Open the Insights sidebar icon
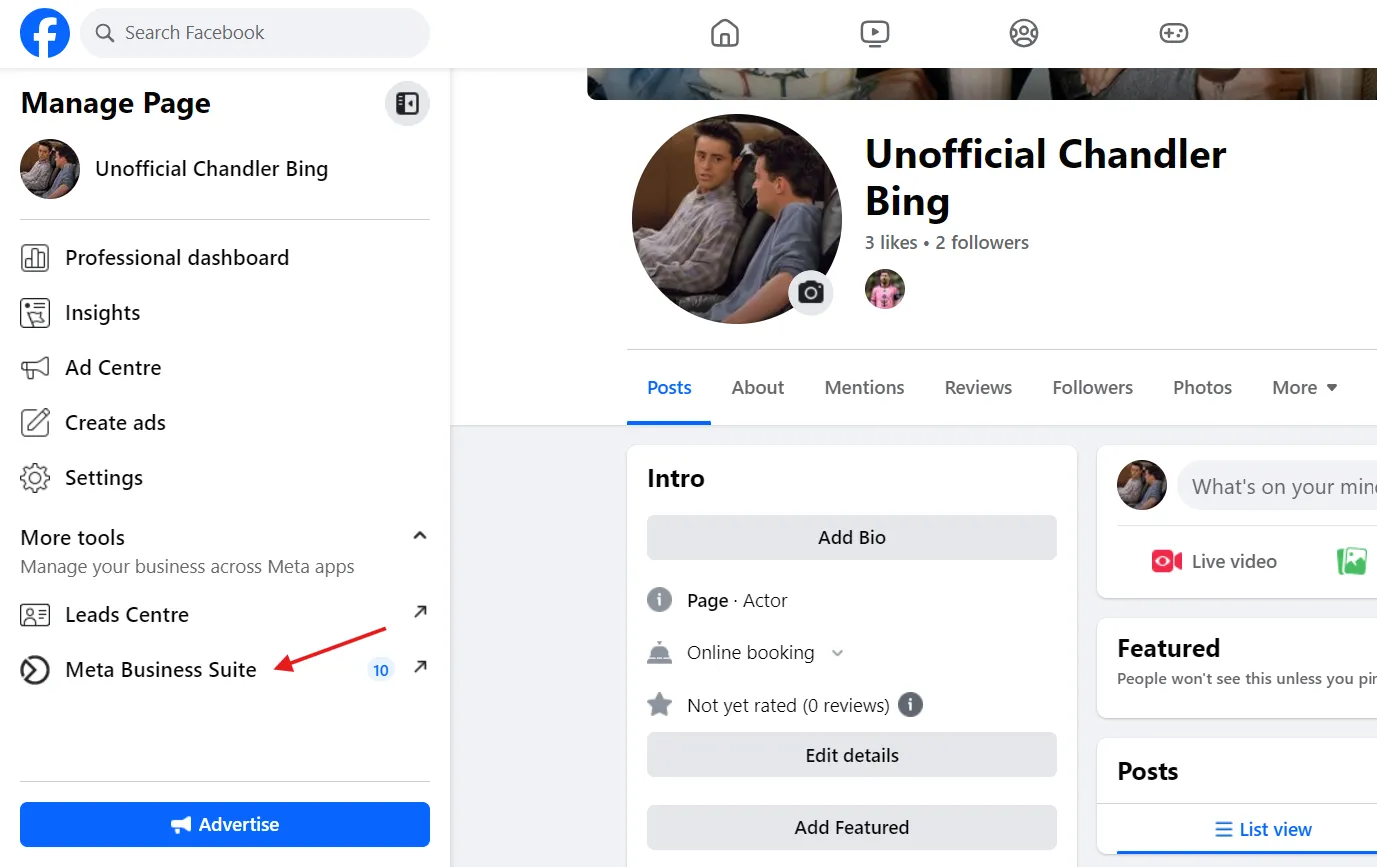1377x867 pixels. [x=35, y=312]
